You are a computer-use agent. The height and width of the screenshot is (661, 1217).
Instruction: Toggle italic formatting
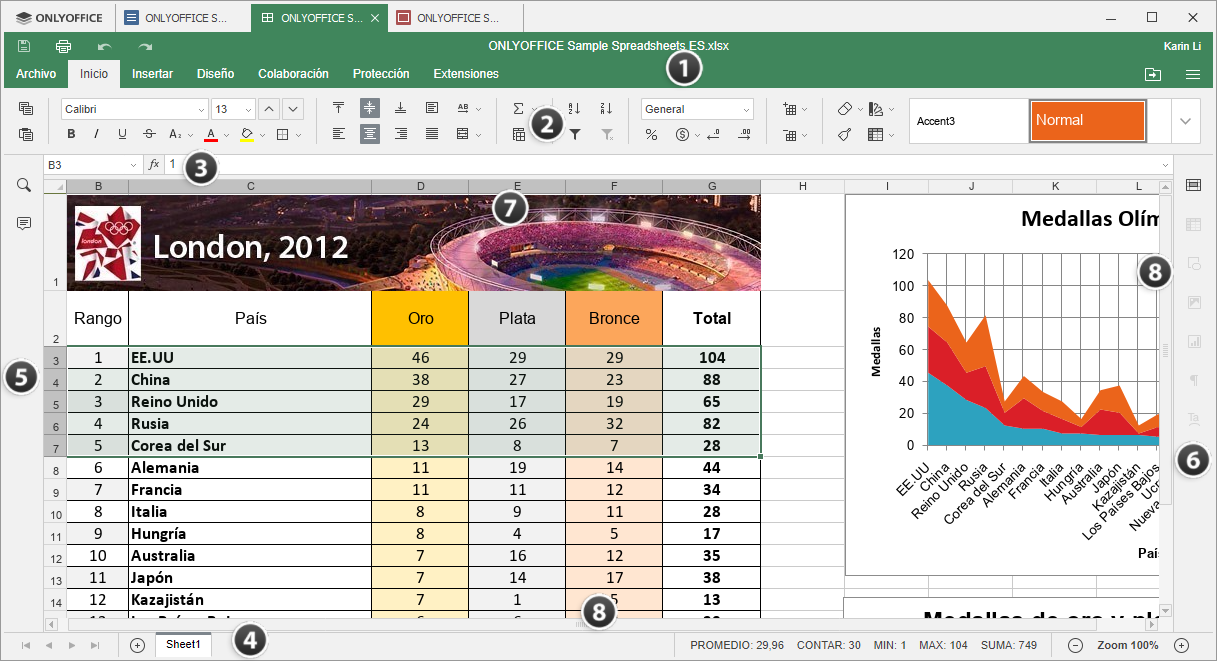(x=97, y=134)
